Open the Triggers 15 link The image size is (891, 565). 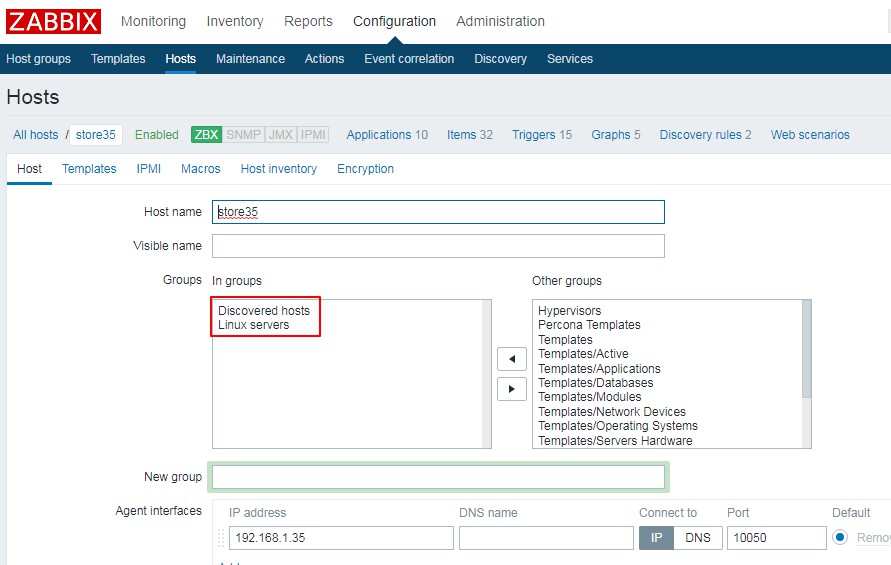tap(541, 135)
